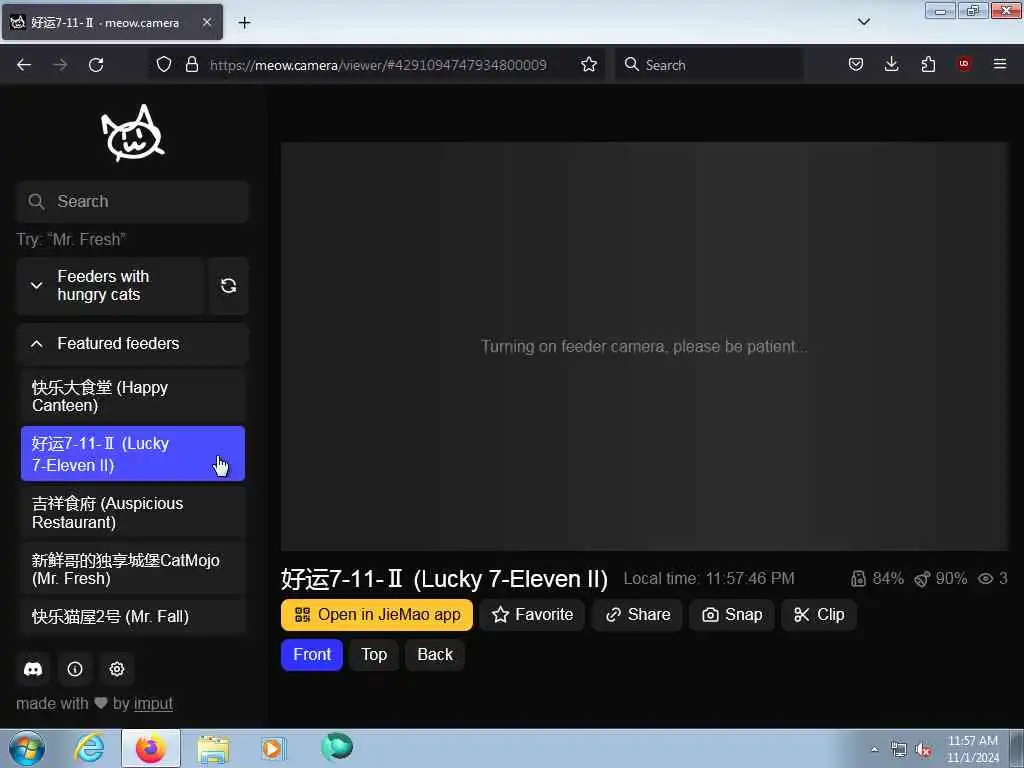Refresh the hungry cats feeder list

pyautogui.click(x=228, y=285)
